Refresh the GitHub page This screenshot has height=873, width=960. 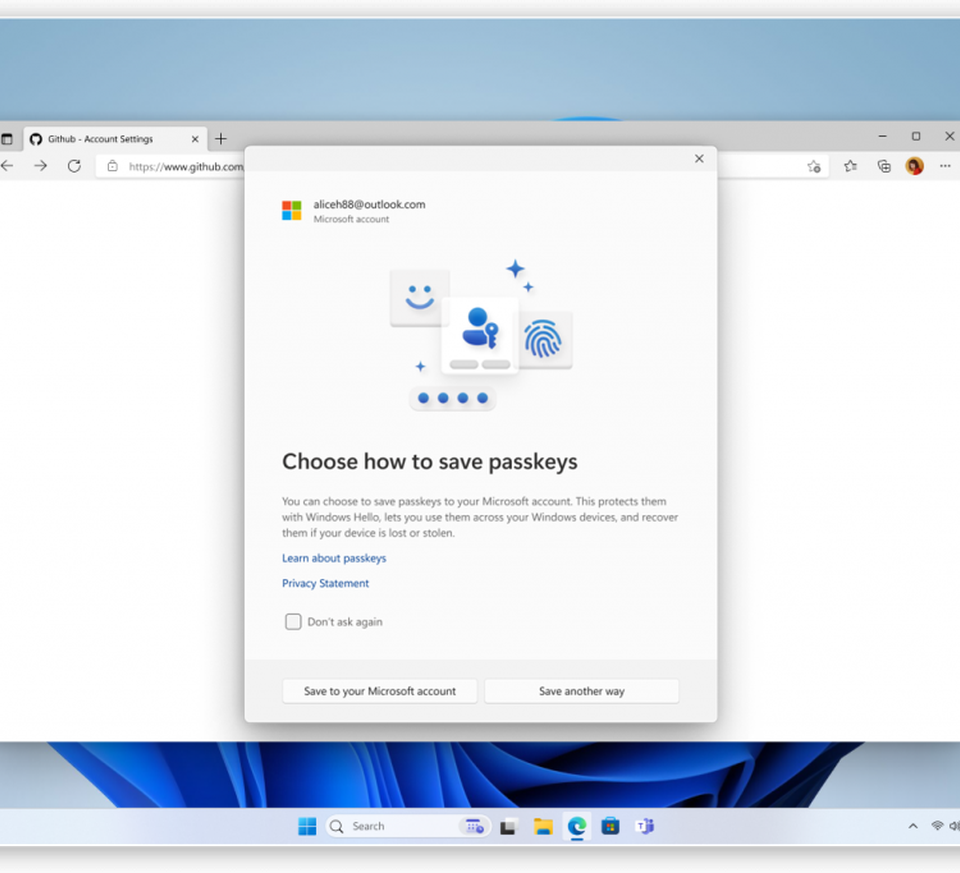click(x=74, y=166)
